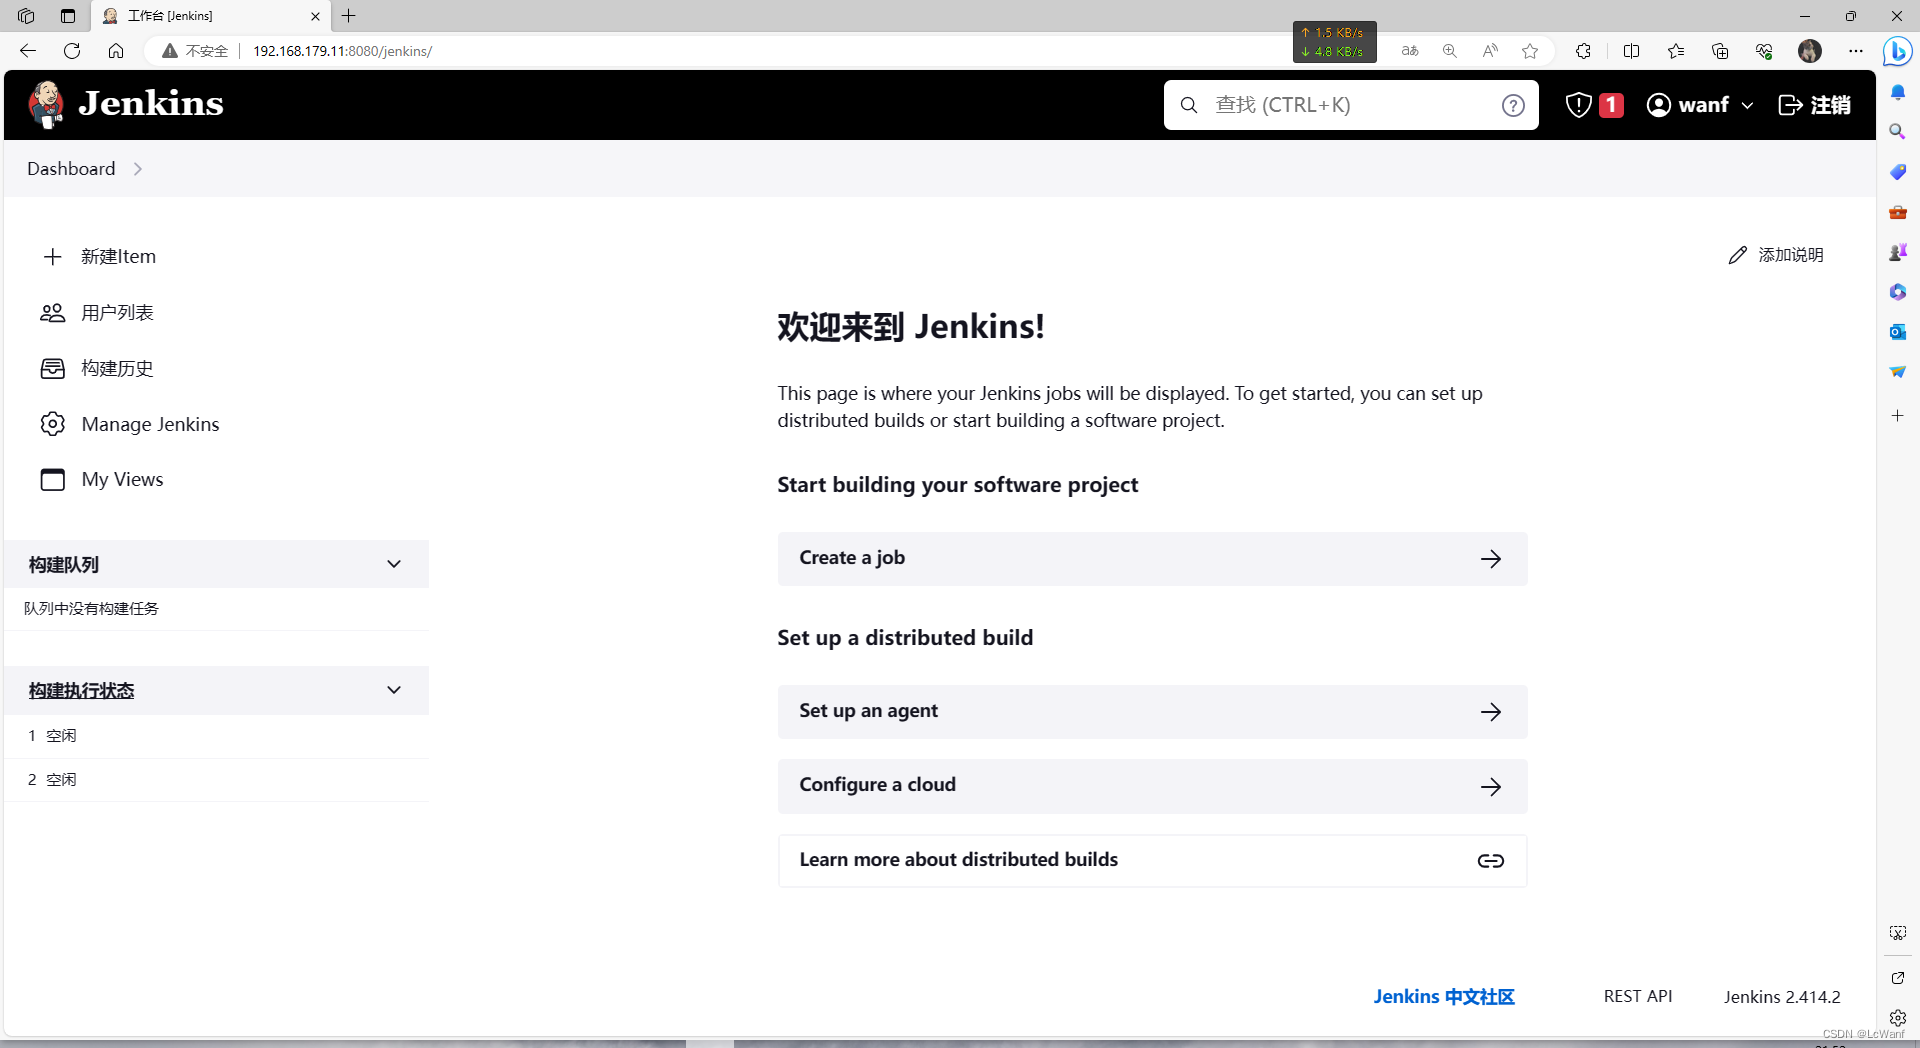This screenshot has width=1920, height=1048.
Task: Open Manage Jenkins settings
Action: 150,424
